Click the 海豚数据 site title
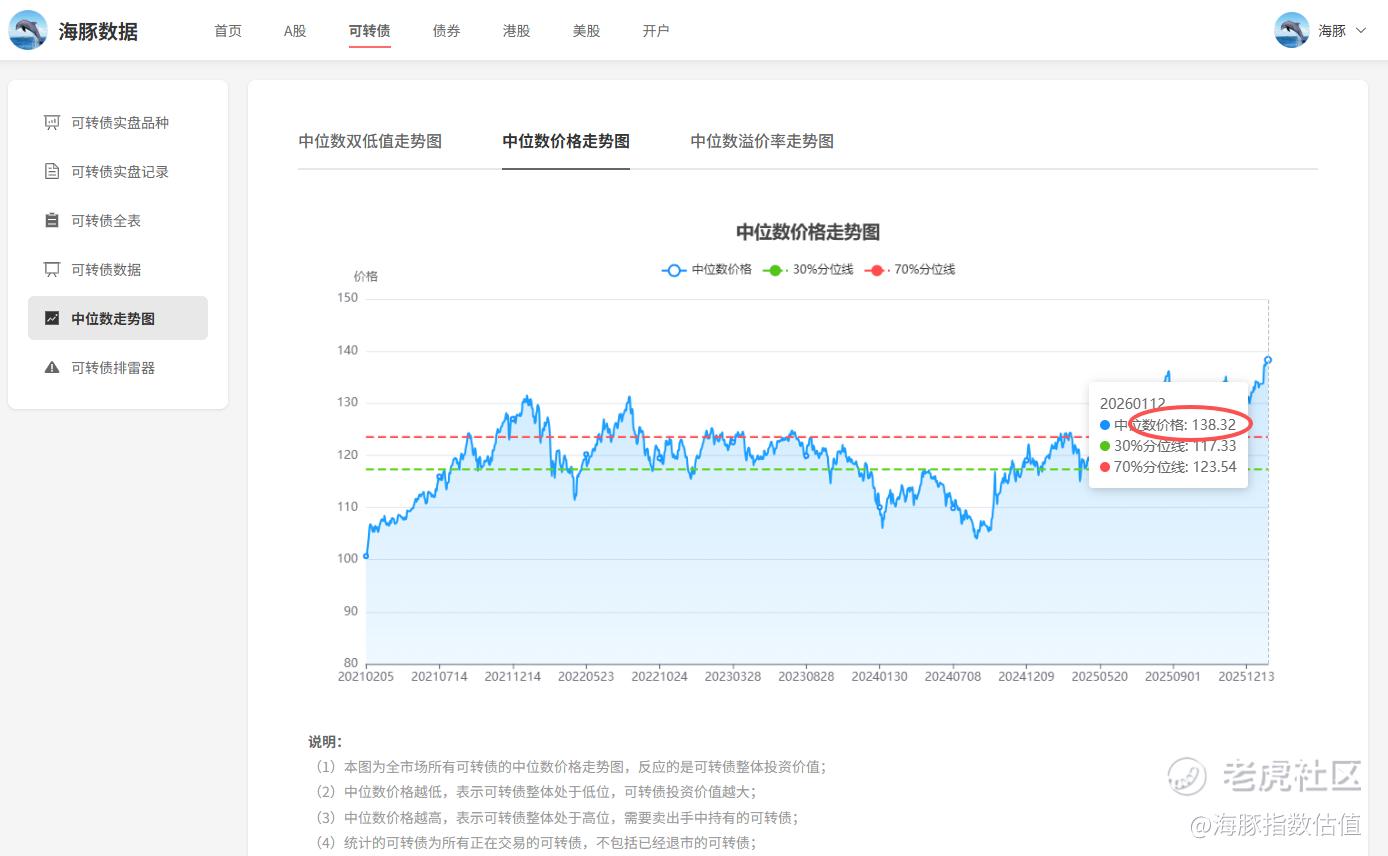 click(98, 31)
